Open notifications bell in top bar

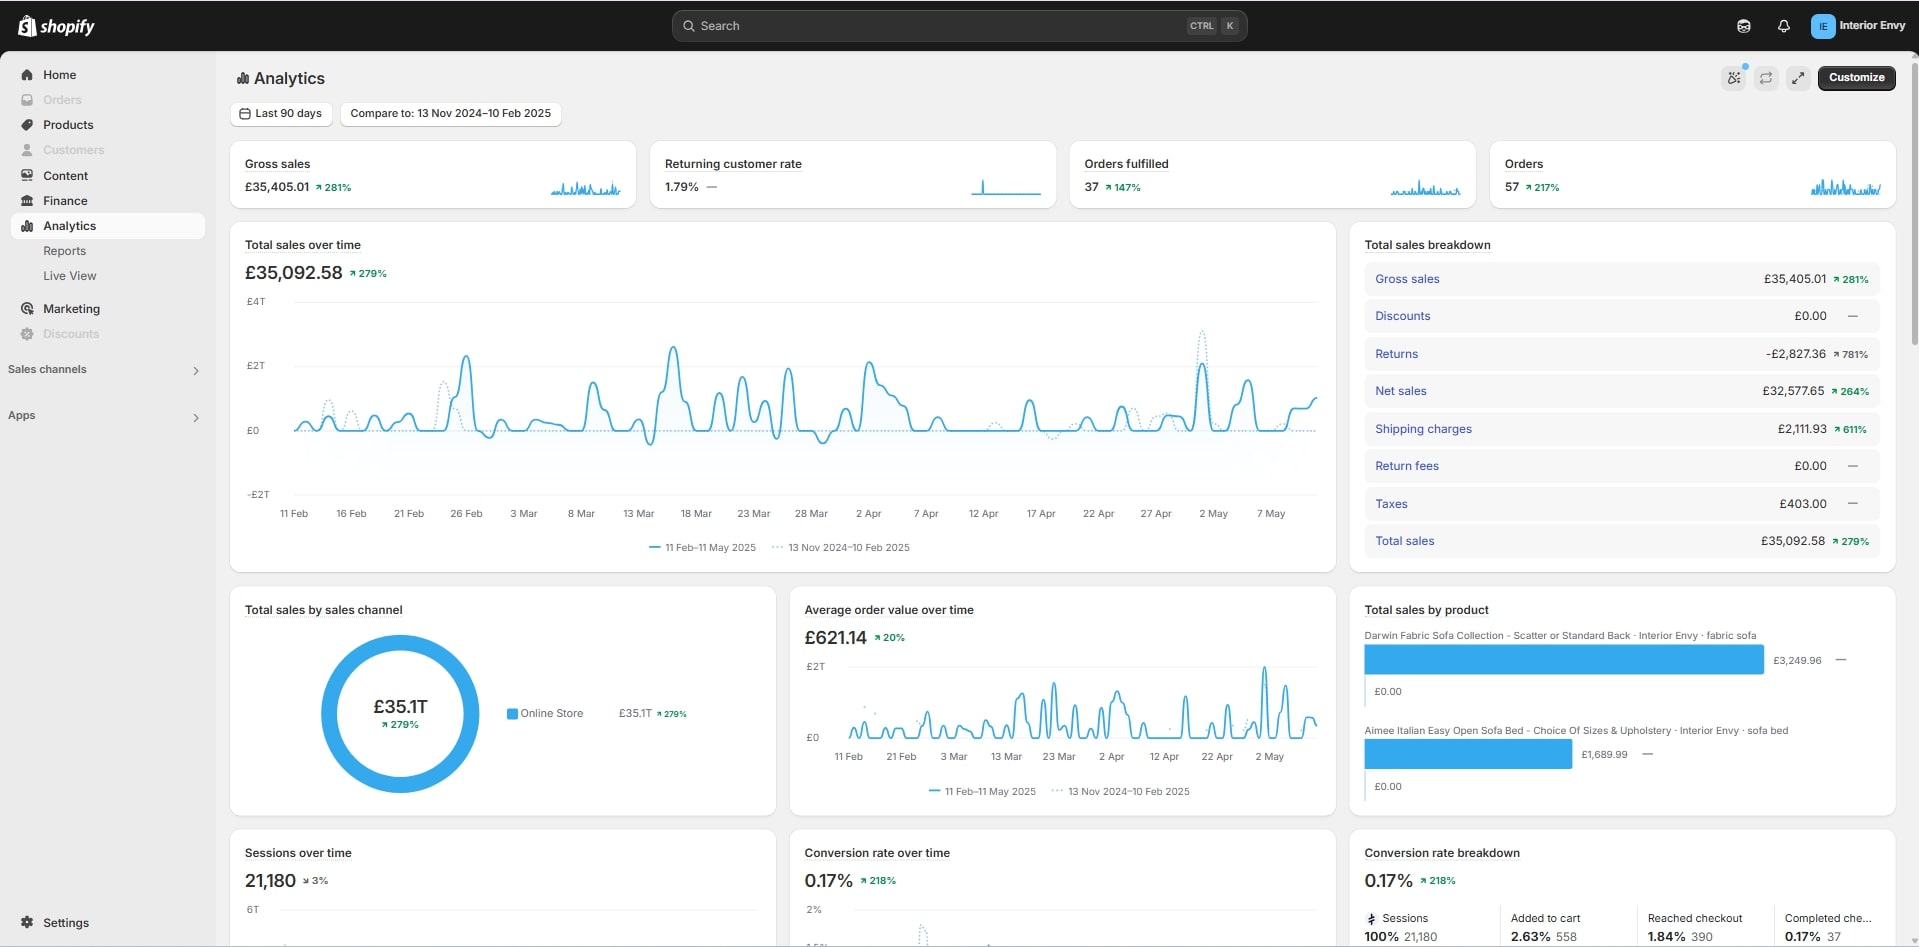click(x=1783, y=26)
